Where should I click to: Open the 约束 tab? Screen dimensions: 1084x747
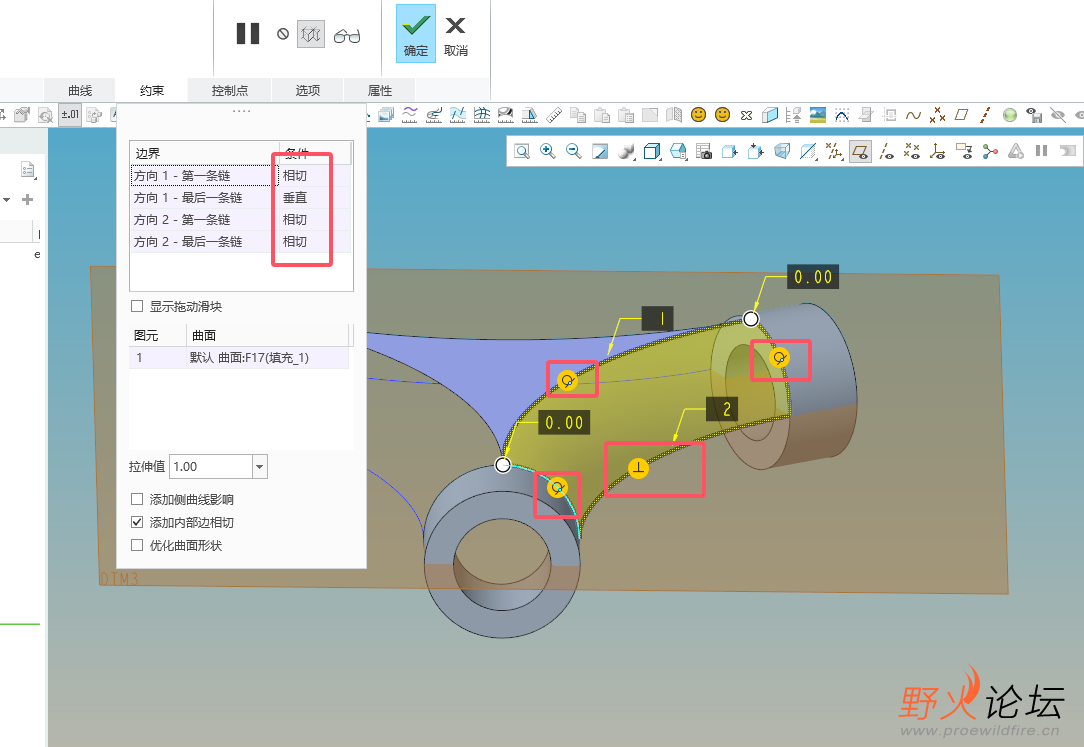[x=152, y=91]
